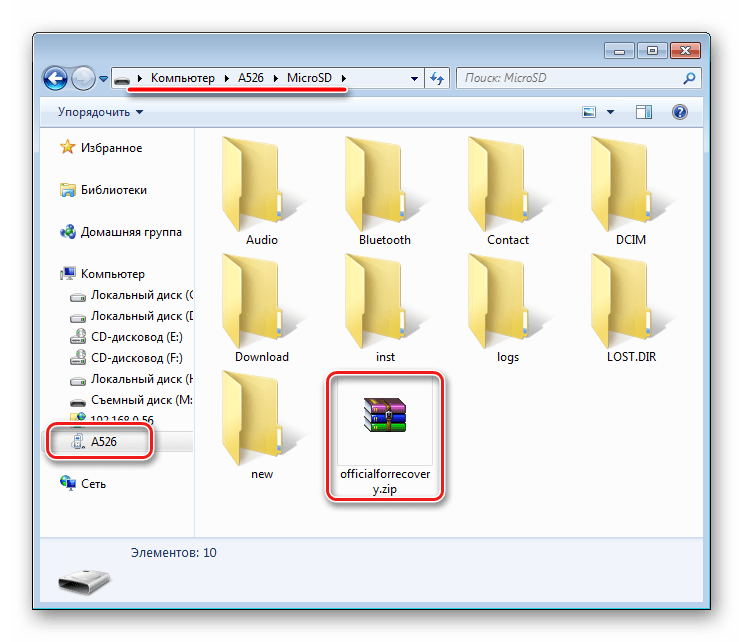Click the drive icon in details pane

point(84,581)
